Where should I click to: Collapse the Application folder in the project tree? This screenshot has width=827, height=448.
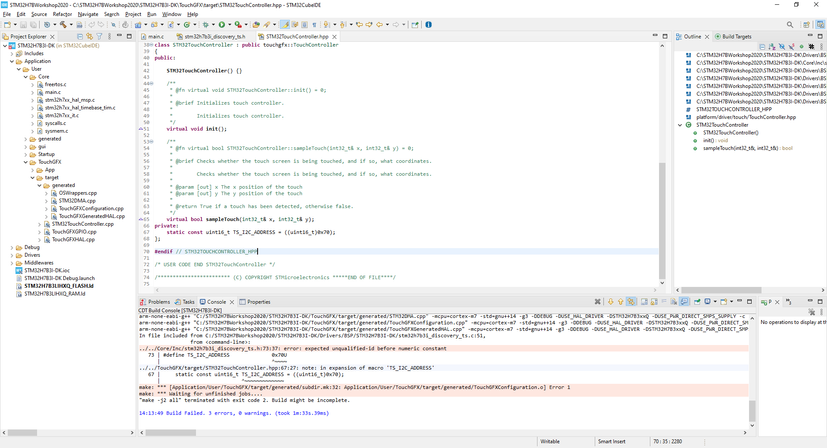point(12,61)
